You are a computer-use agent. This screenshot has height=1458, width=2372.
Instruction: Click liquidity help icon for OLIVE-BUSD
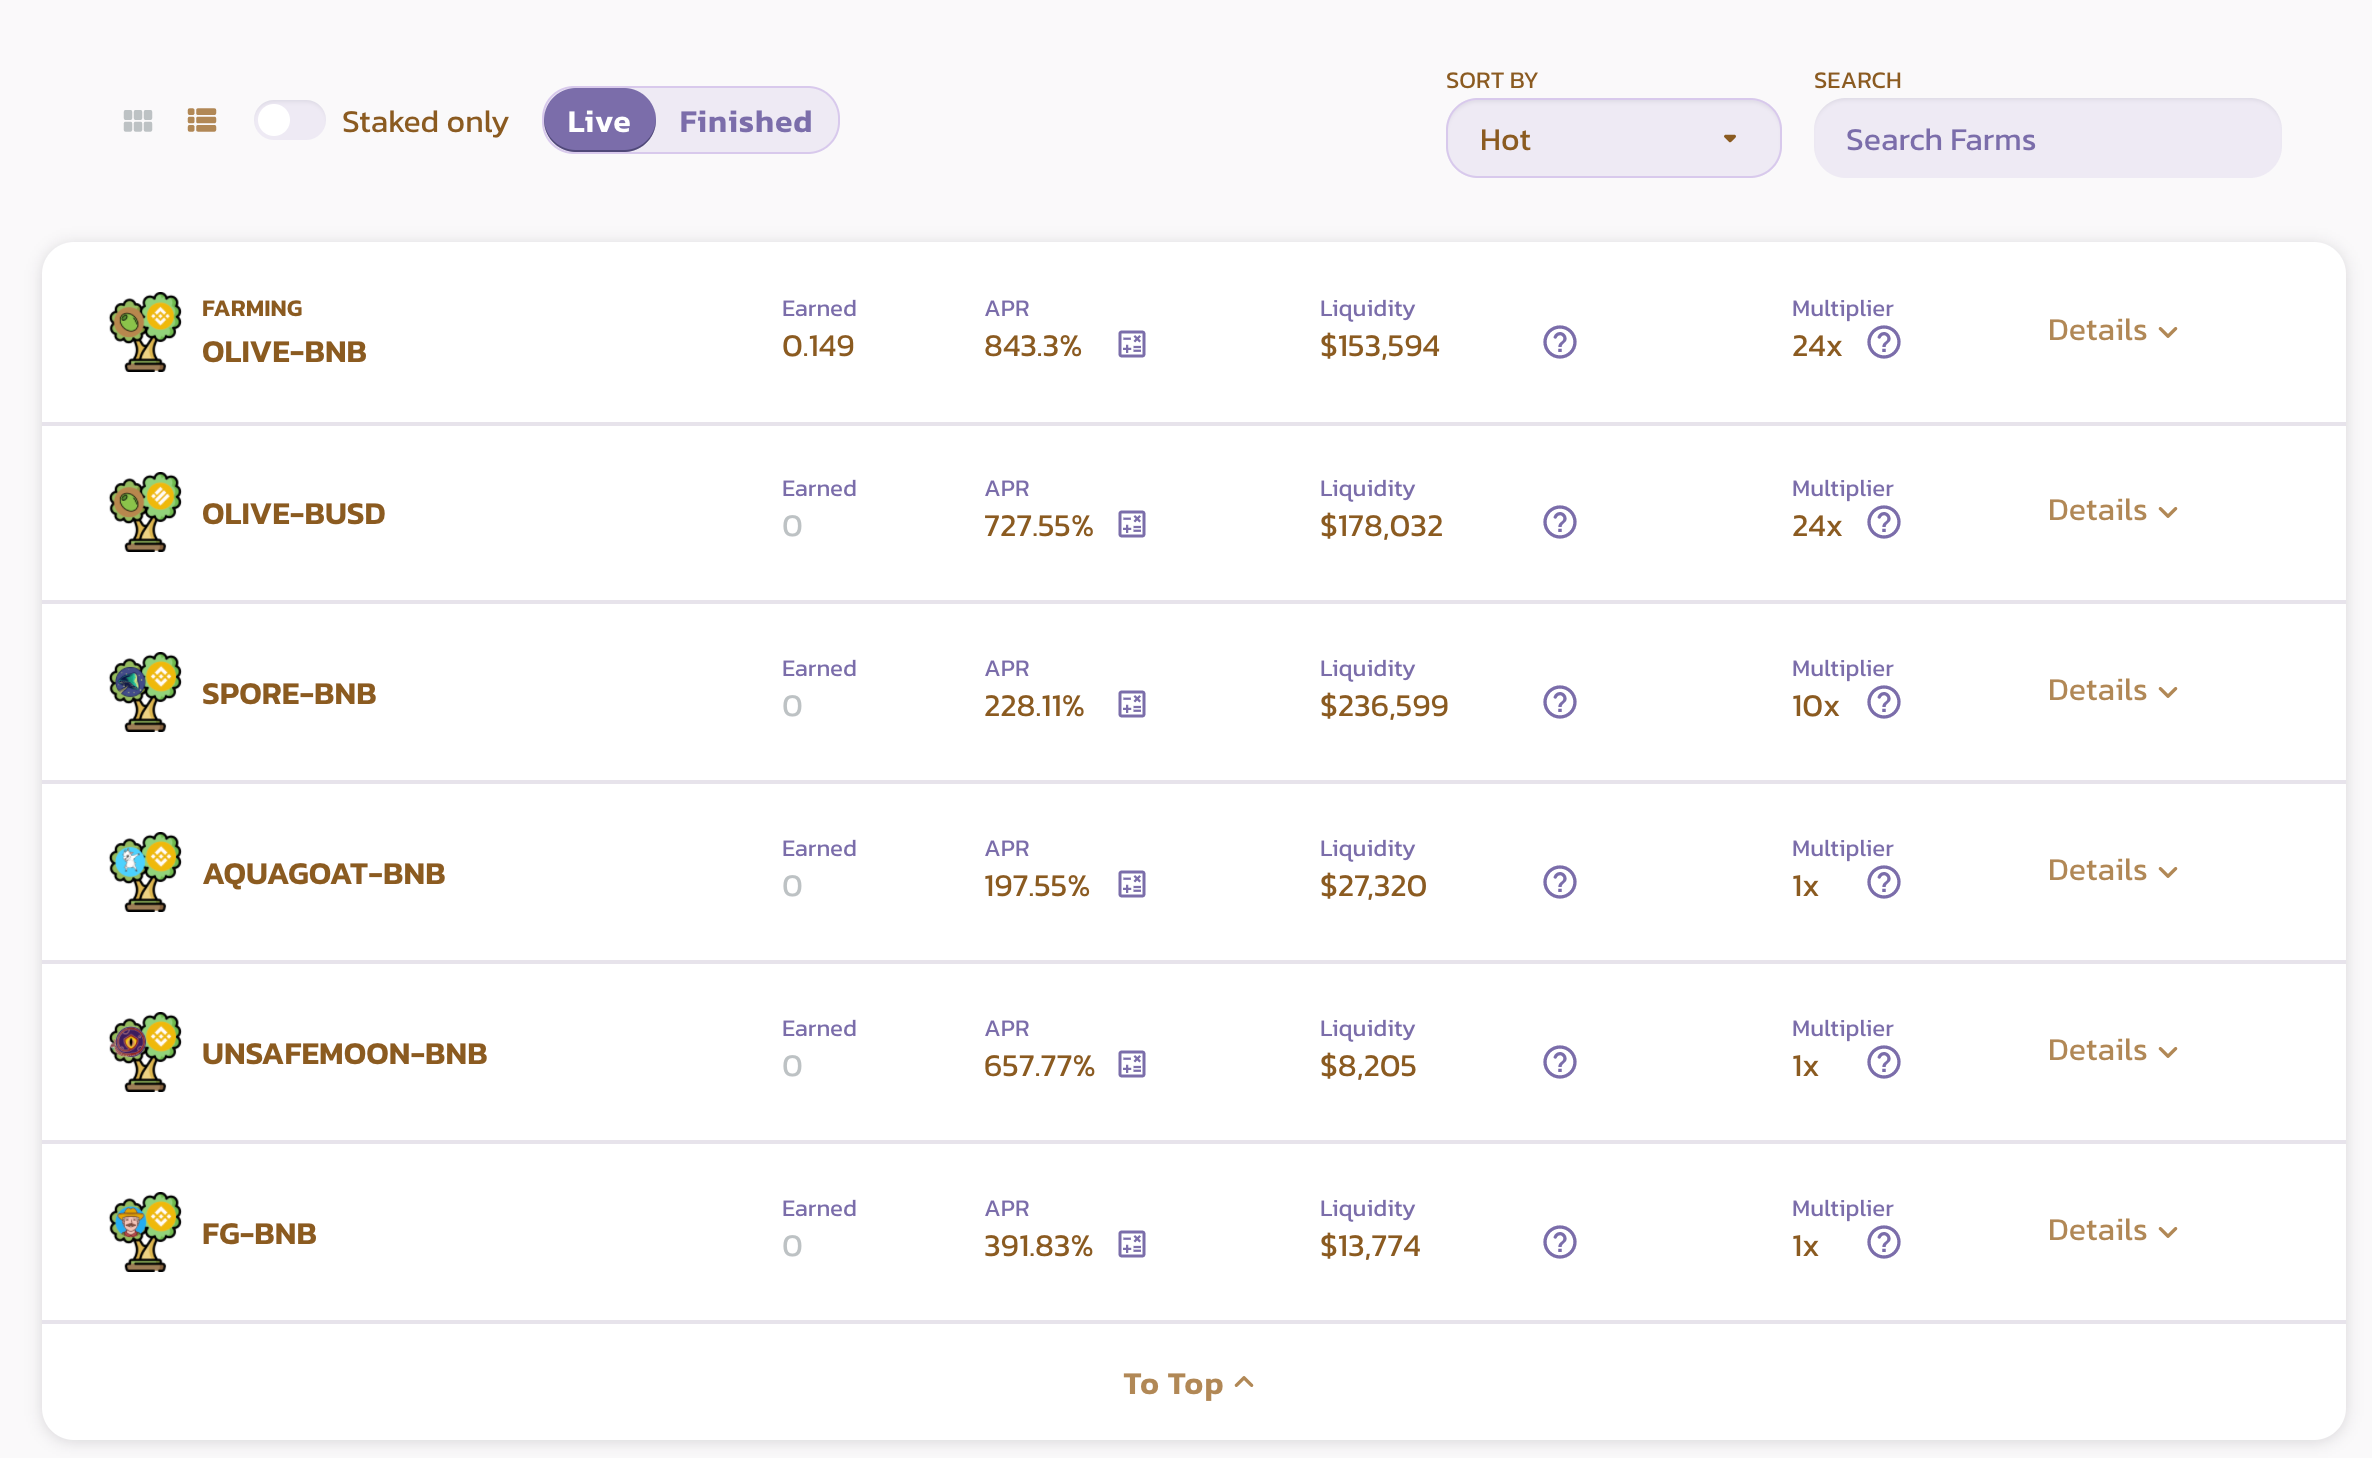pos(1559,523)
